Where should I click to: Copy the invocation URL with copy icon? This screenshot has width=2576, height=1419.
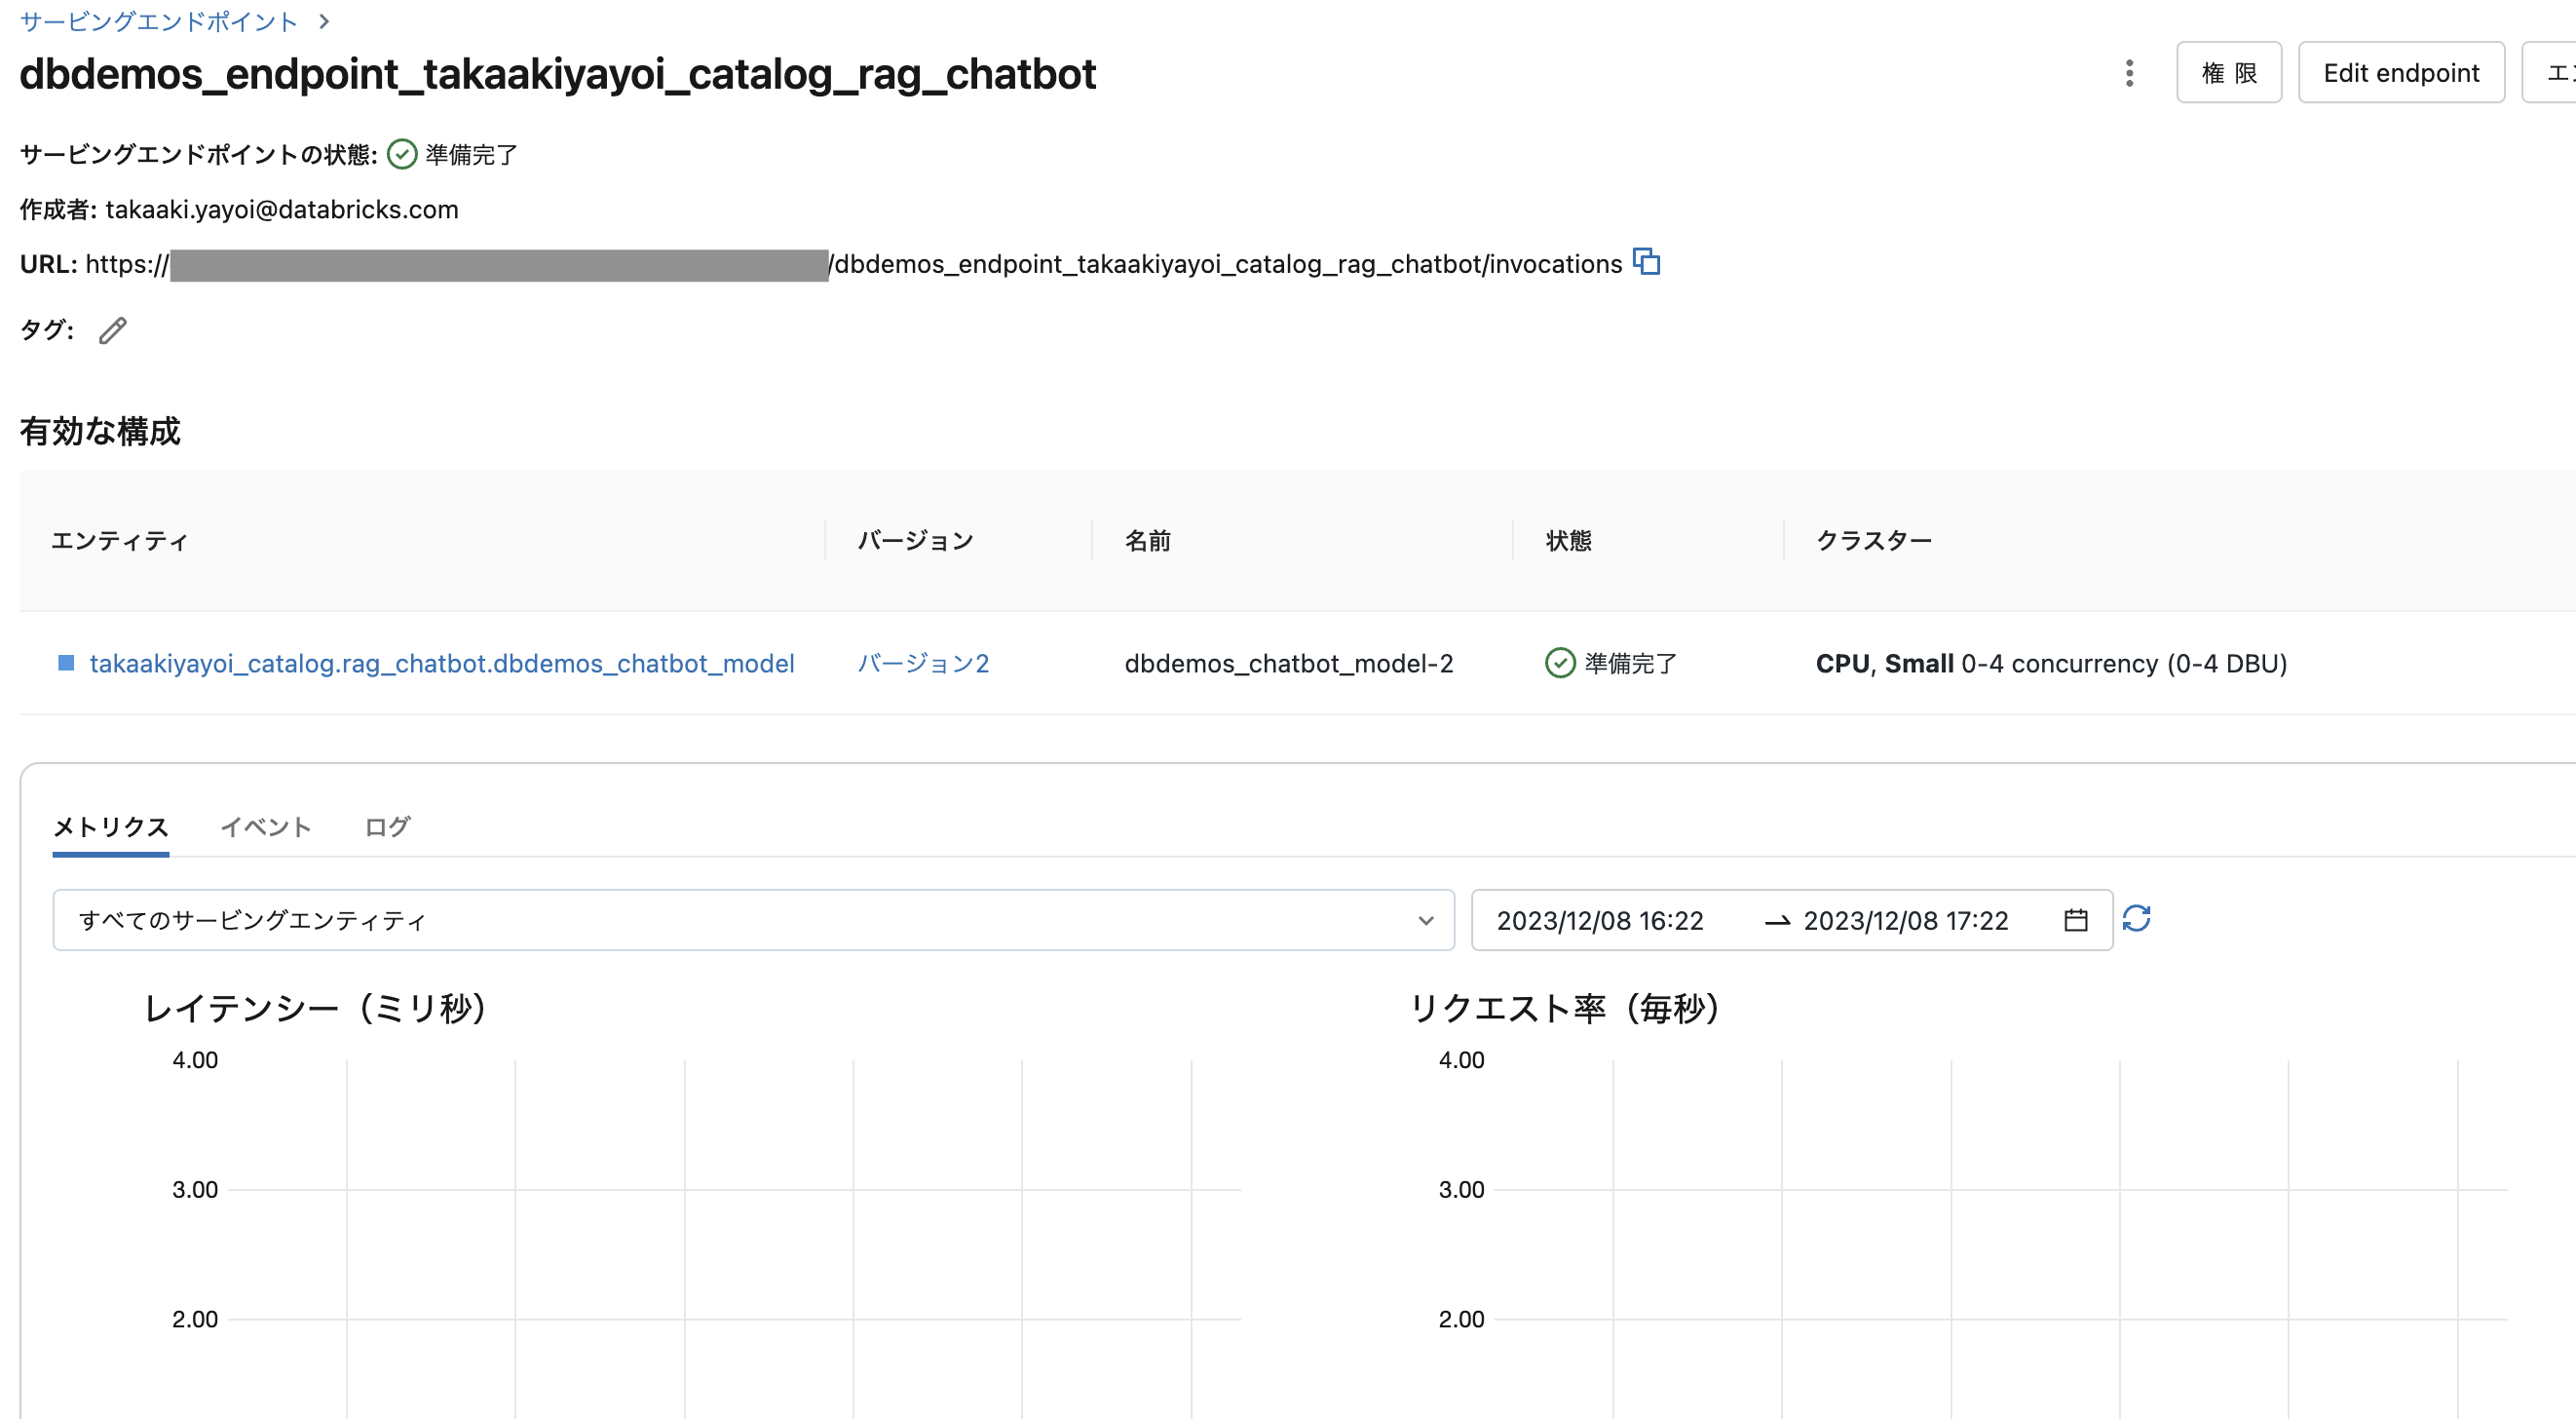pos(1647,262)
